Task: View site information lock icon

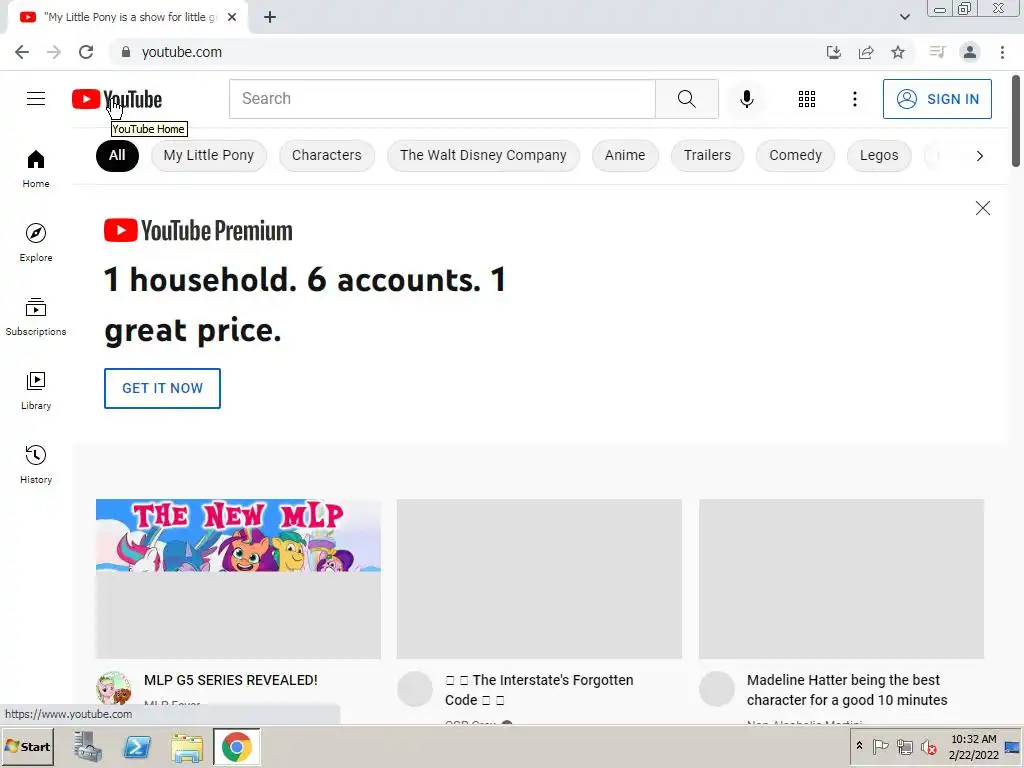Action: point(126,52)
